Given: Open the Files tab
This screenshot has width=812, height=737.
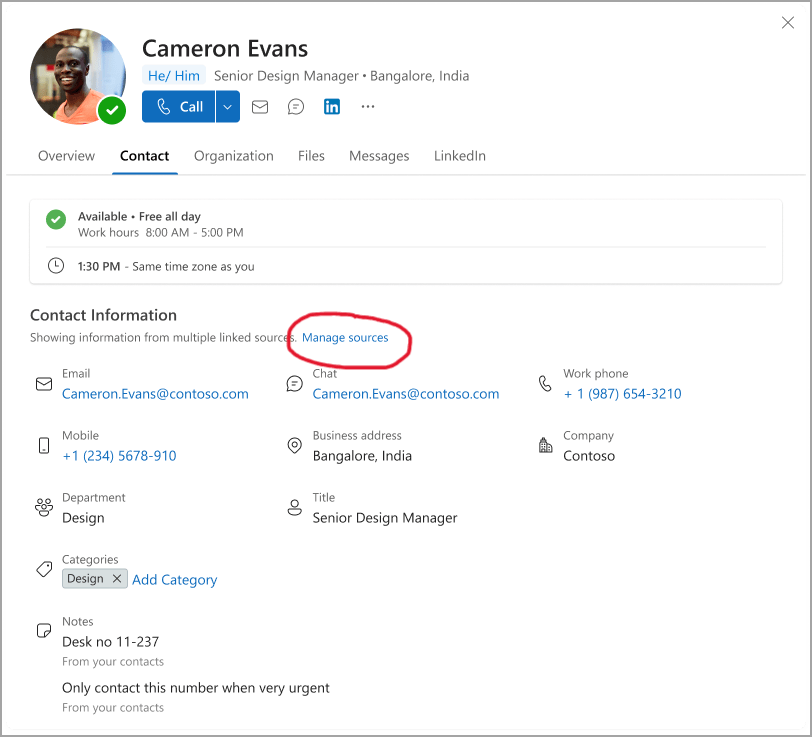Looking at the screenshot, I should point(311,156).
